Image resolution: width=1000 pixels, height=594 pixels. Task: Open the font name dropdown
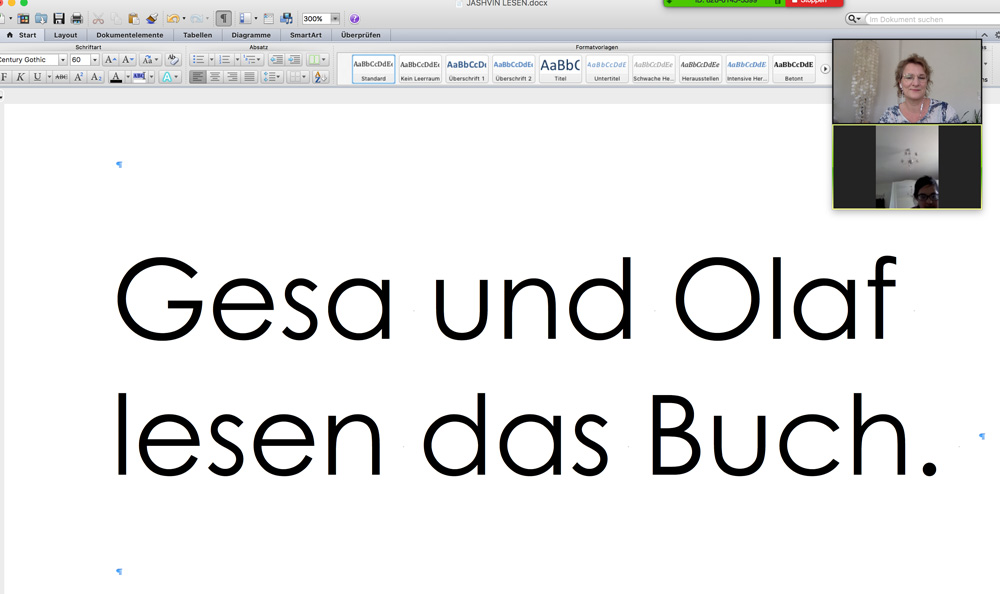(62, 59)
